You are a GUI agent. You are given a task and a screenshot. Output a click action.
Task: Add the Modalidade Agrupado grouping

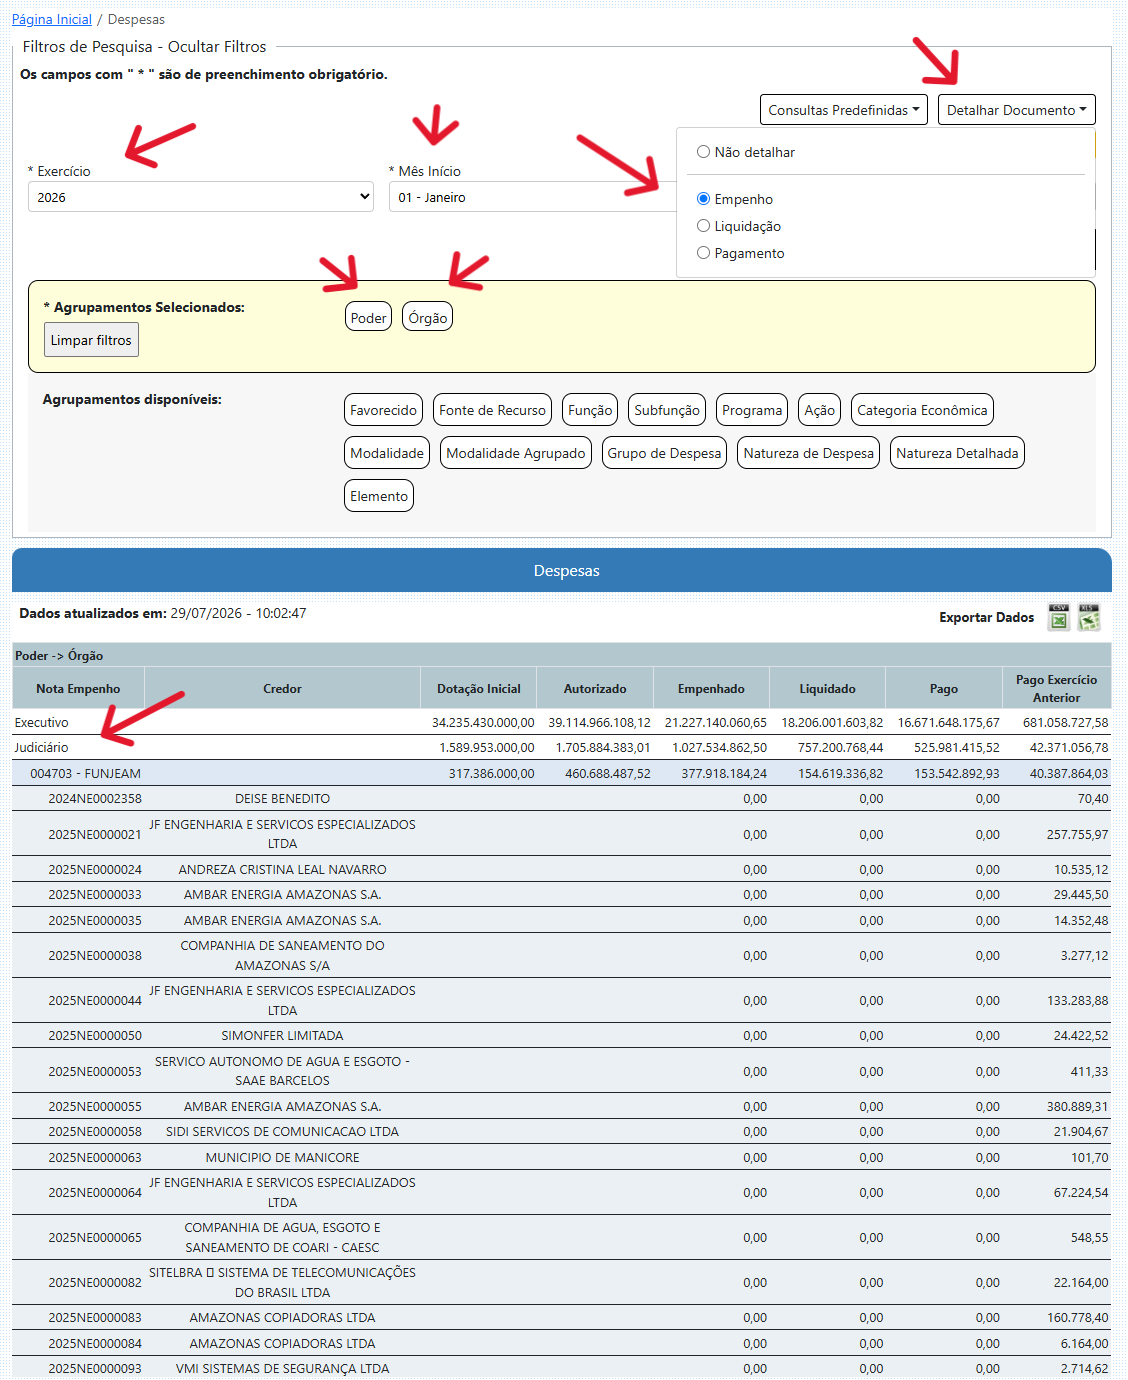coord(516,453)
